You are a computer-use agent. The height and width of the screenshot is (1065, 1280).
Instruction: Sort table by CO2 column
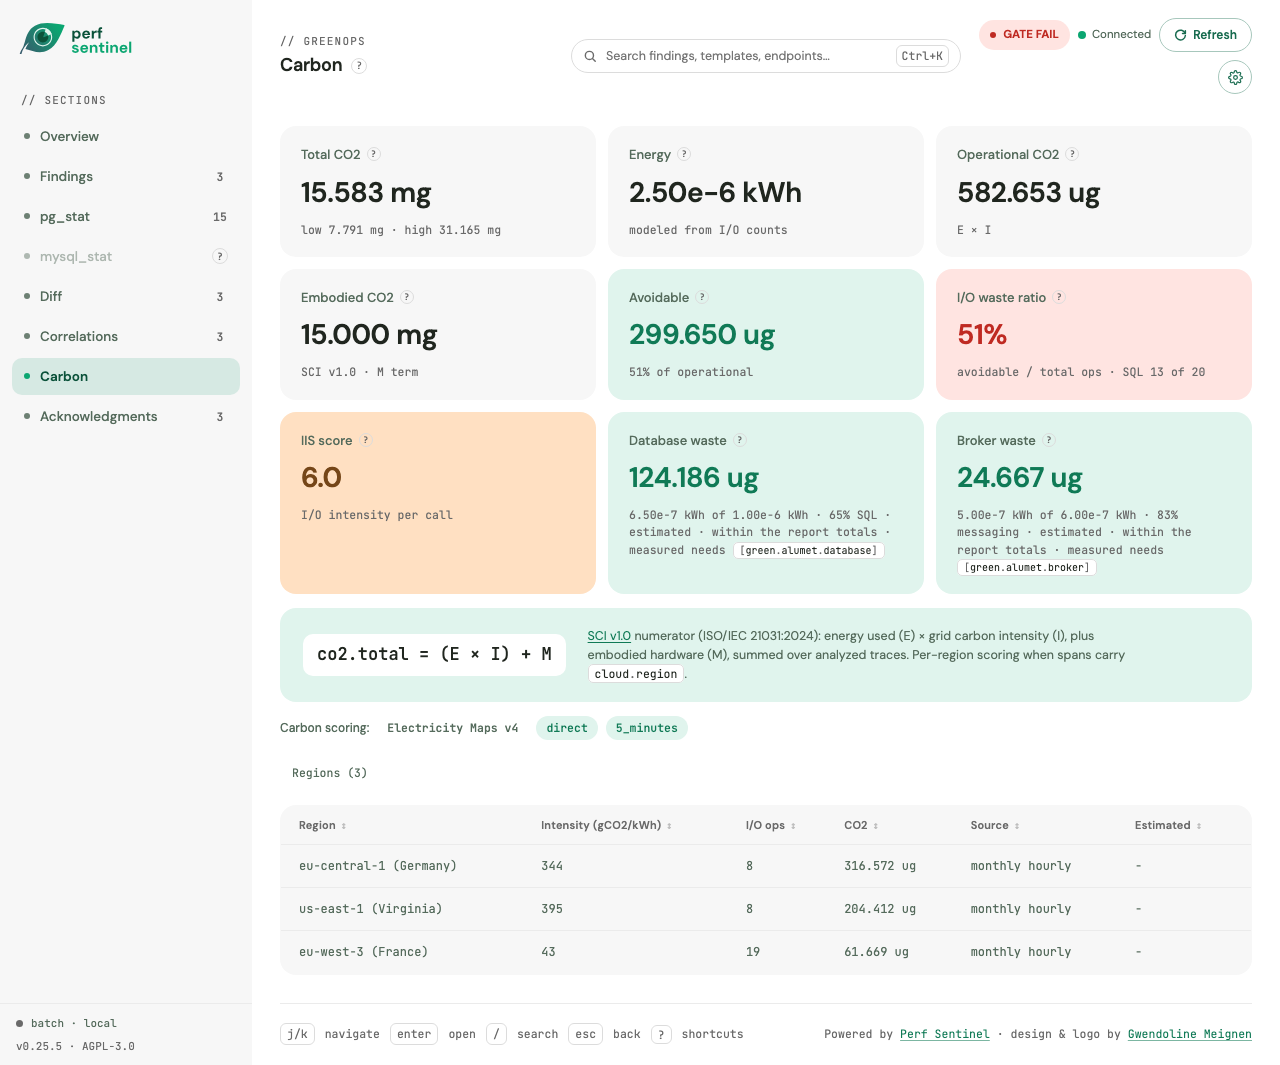[x=861, y=825]
